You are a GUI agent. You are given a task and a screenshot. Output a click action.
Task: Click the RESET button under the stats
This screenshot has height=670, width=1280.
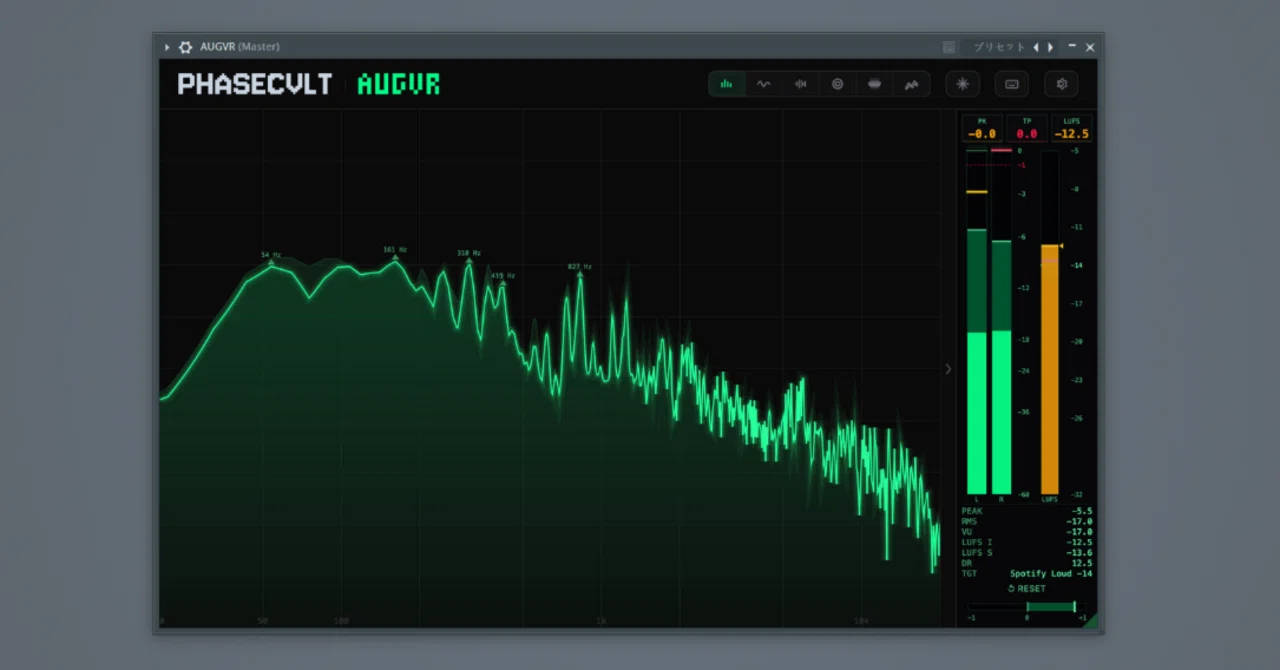(x=1027, y=589)
